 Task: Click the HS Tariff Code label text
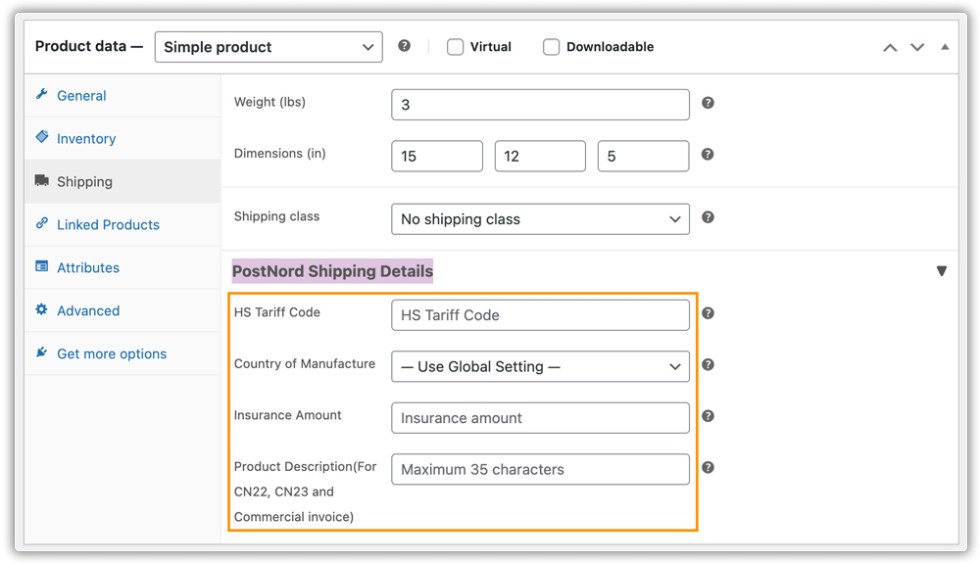(277, 312)
